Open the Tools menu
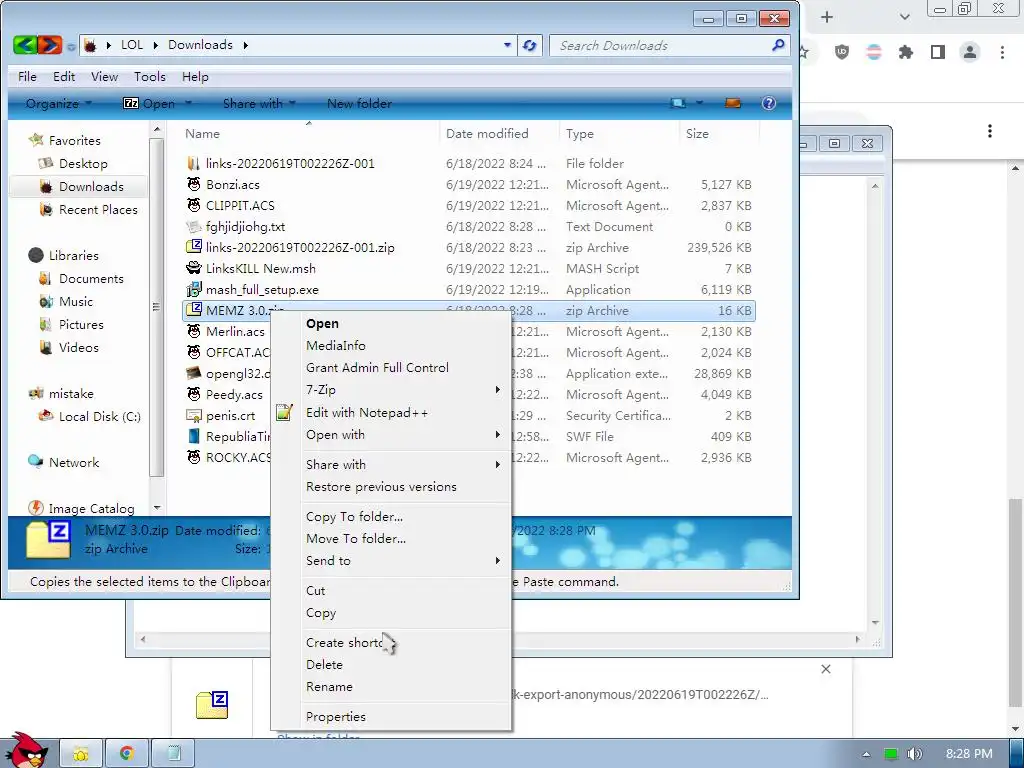 pyautogui.click(x=150, y=76)
